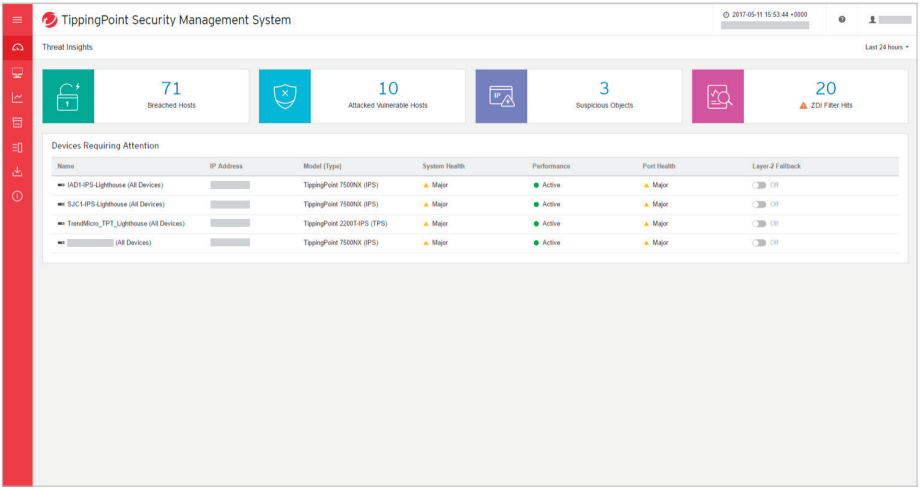Click the TippingPoint Security Management System title
This screenshot has width=922, height=490.
[176, 20]
